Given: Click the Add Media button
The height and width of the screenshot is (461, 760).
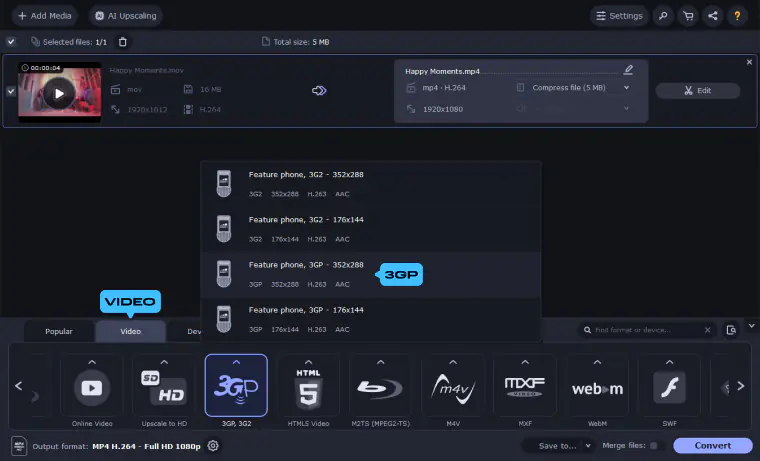Looking at the screenshot, I should [44, 16].
